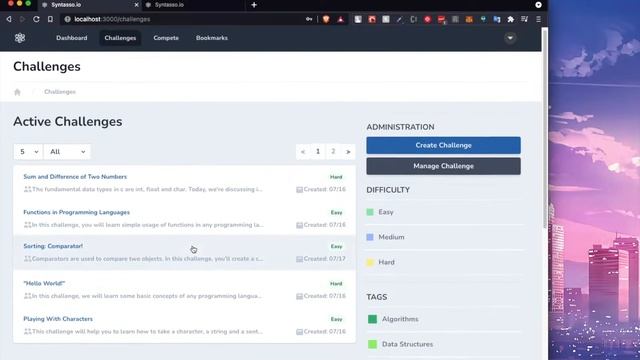Click the people icon under Sorting: Comparator!
The width and height of the screenshot is (640, 360).
point(27,259)
